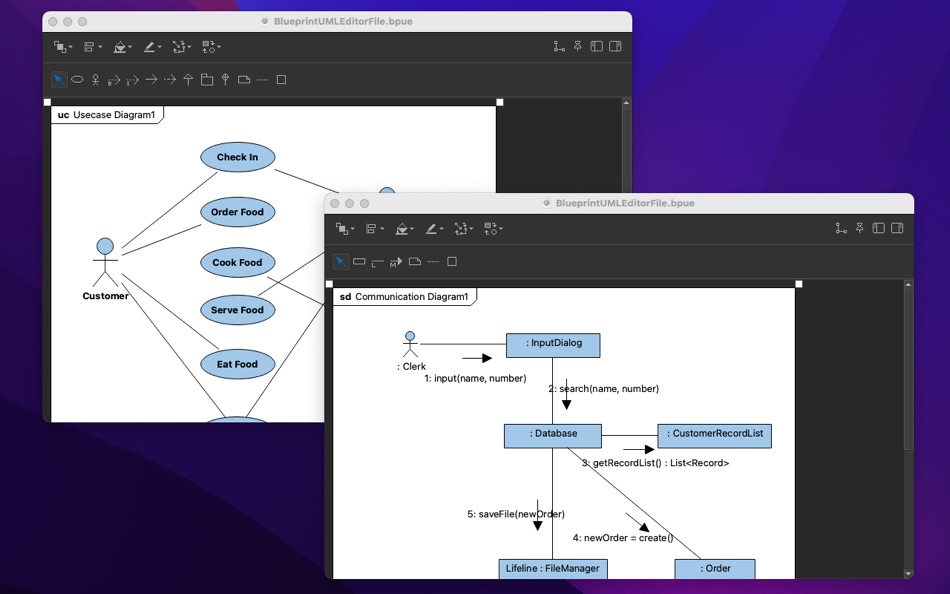Open align dropdown in Communication window
Screen dimensions: 950x594
point(374,229)
